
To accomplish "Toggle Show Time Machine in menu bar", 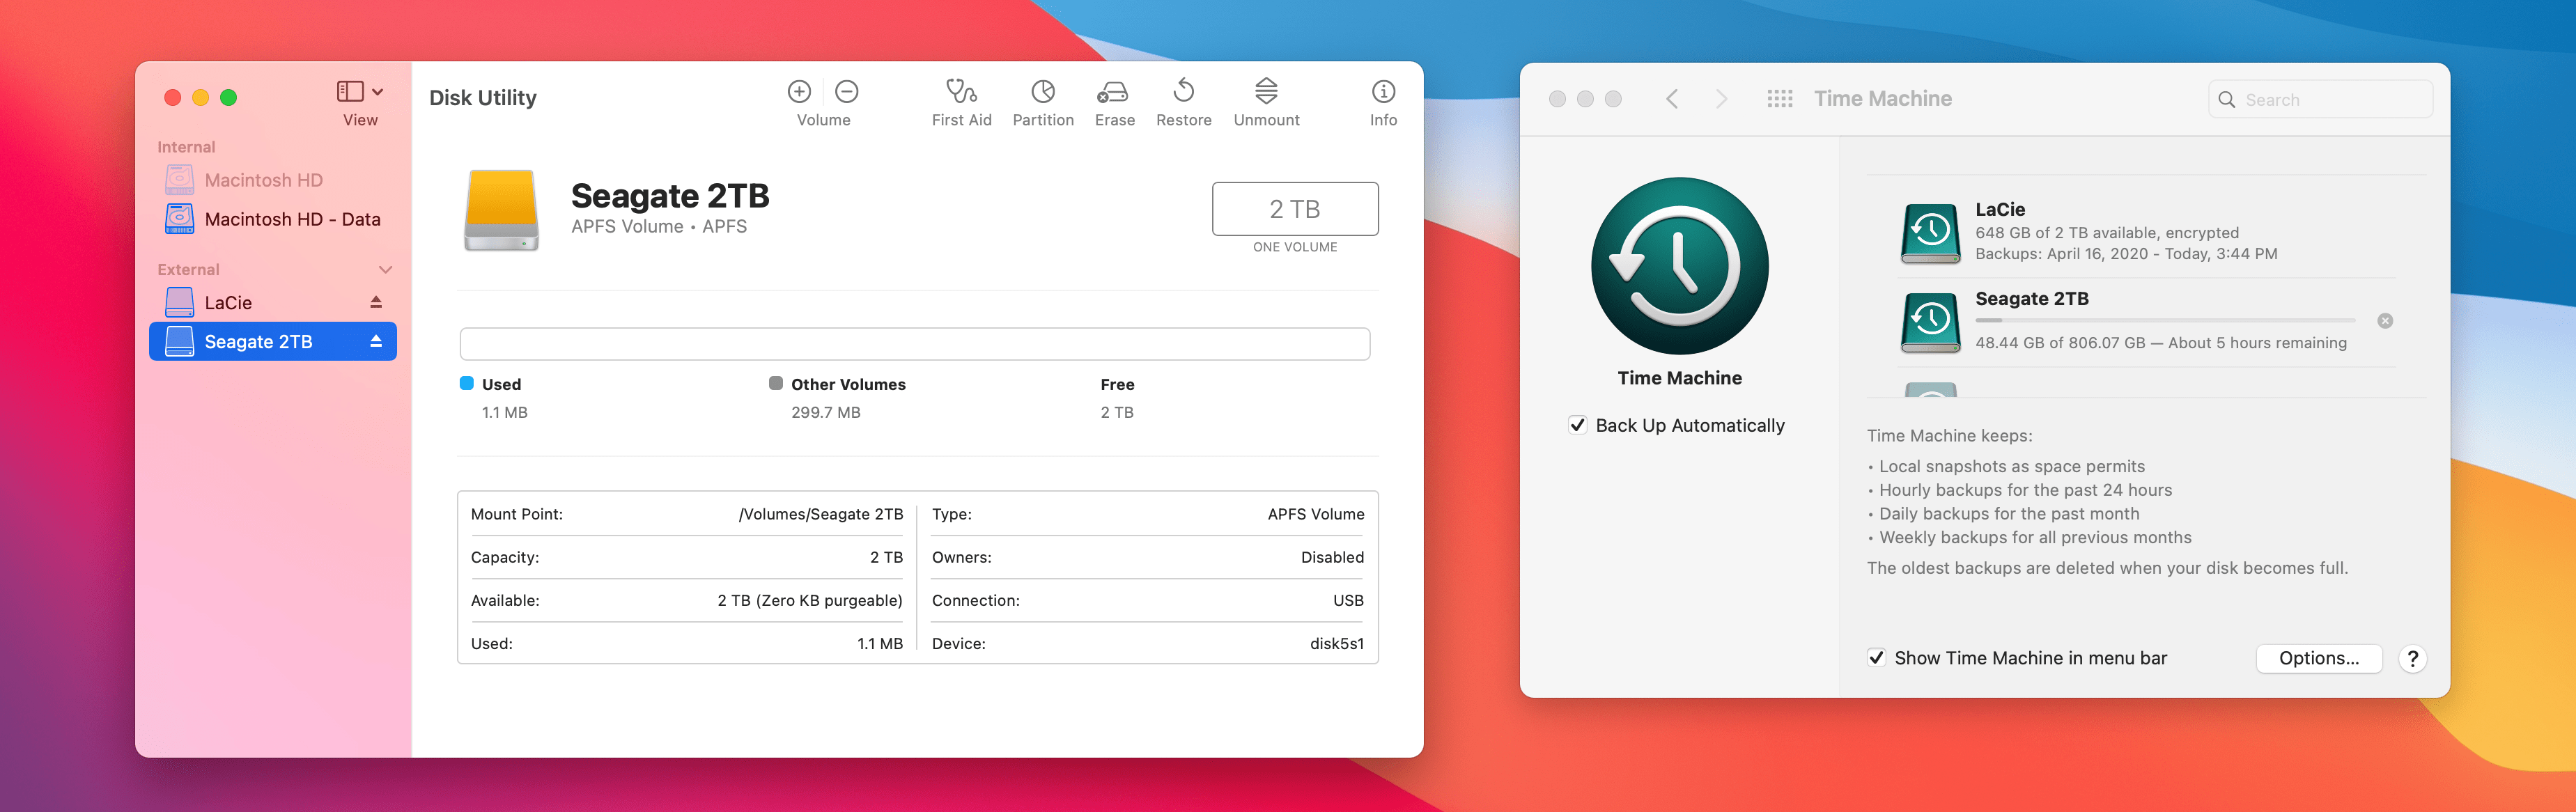I will click(1877, 658).
